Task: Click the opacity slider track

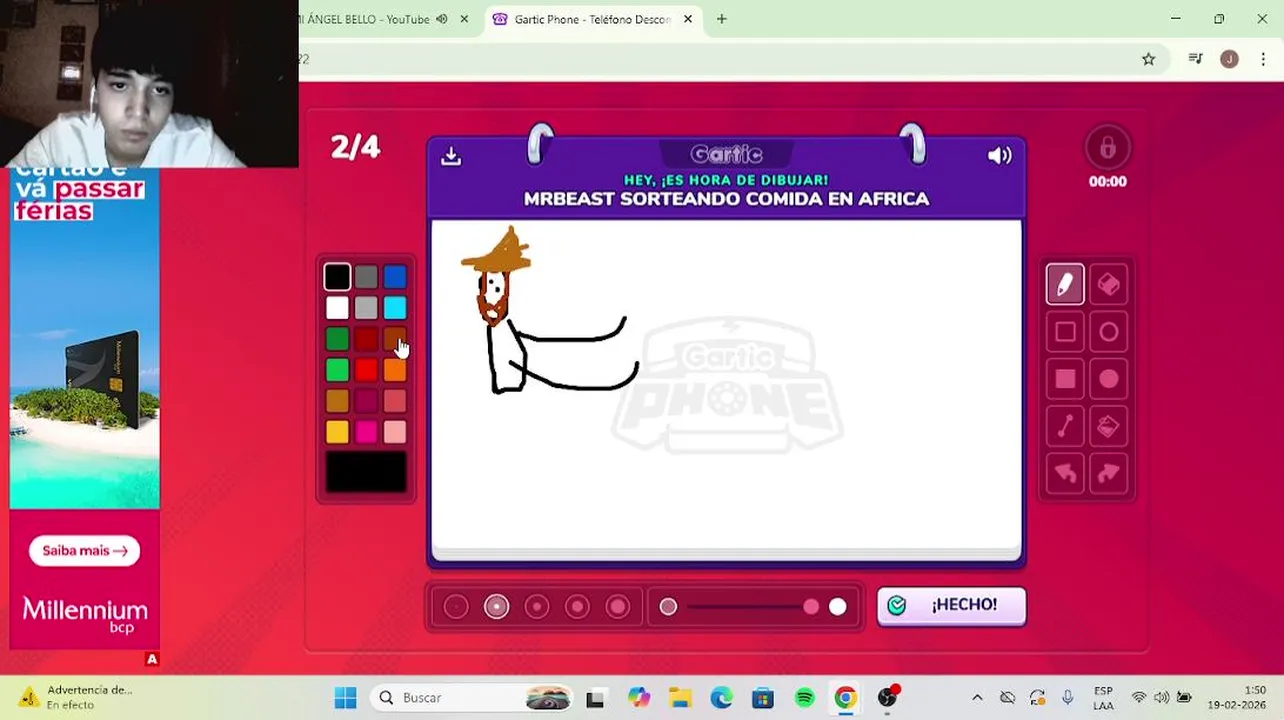Action: pos(753,607)
